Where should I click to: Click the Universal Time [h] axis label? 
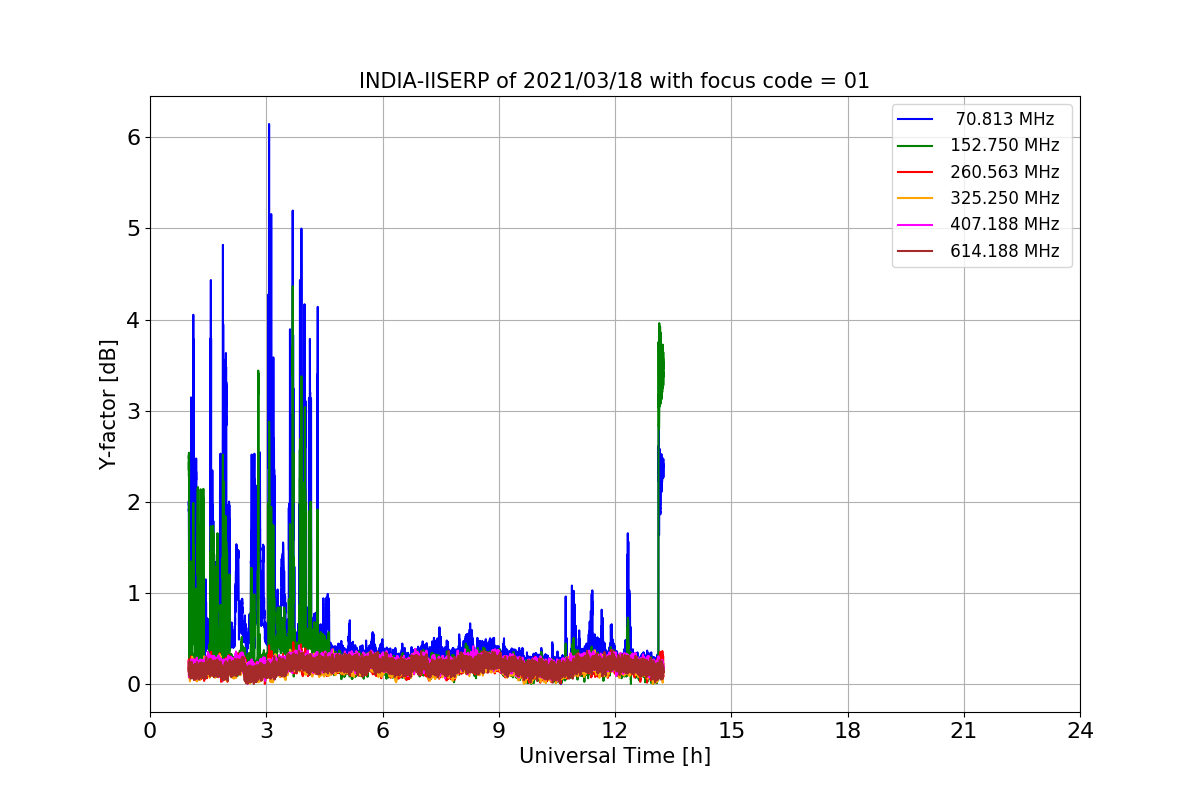(615, 756)
